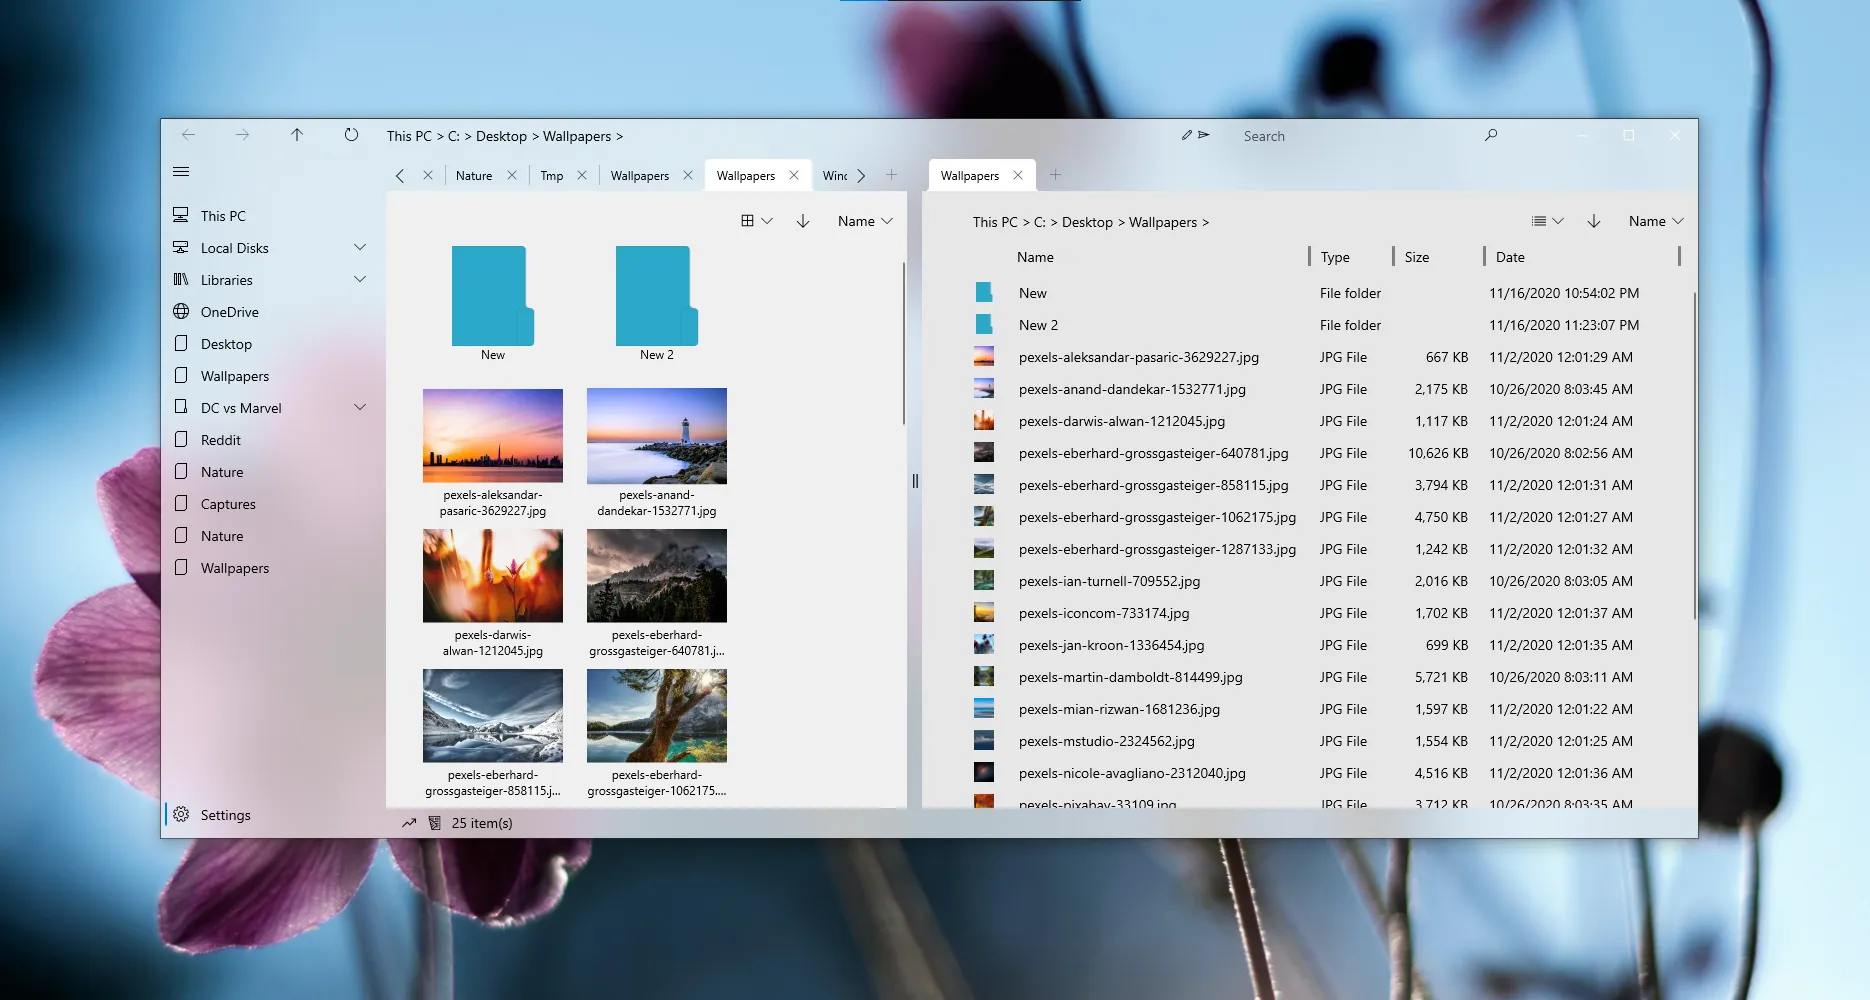Switch to the Tmp tab
This screenshot has width=1870, height=1000.
[551, 175]
